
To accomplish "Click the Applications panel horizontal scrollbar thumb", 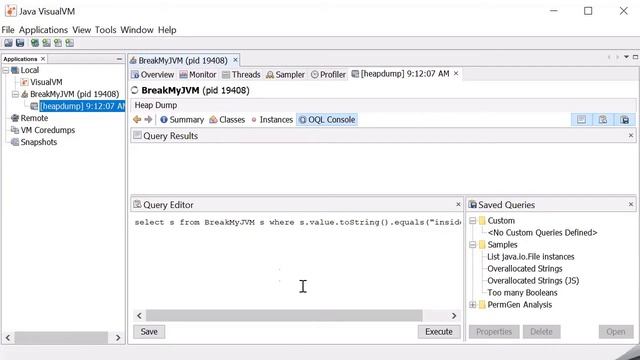I will (61, 338).
